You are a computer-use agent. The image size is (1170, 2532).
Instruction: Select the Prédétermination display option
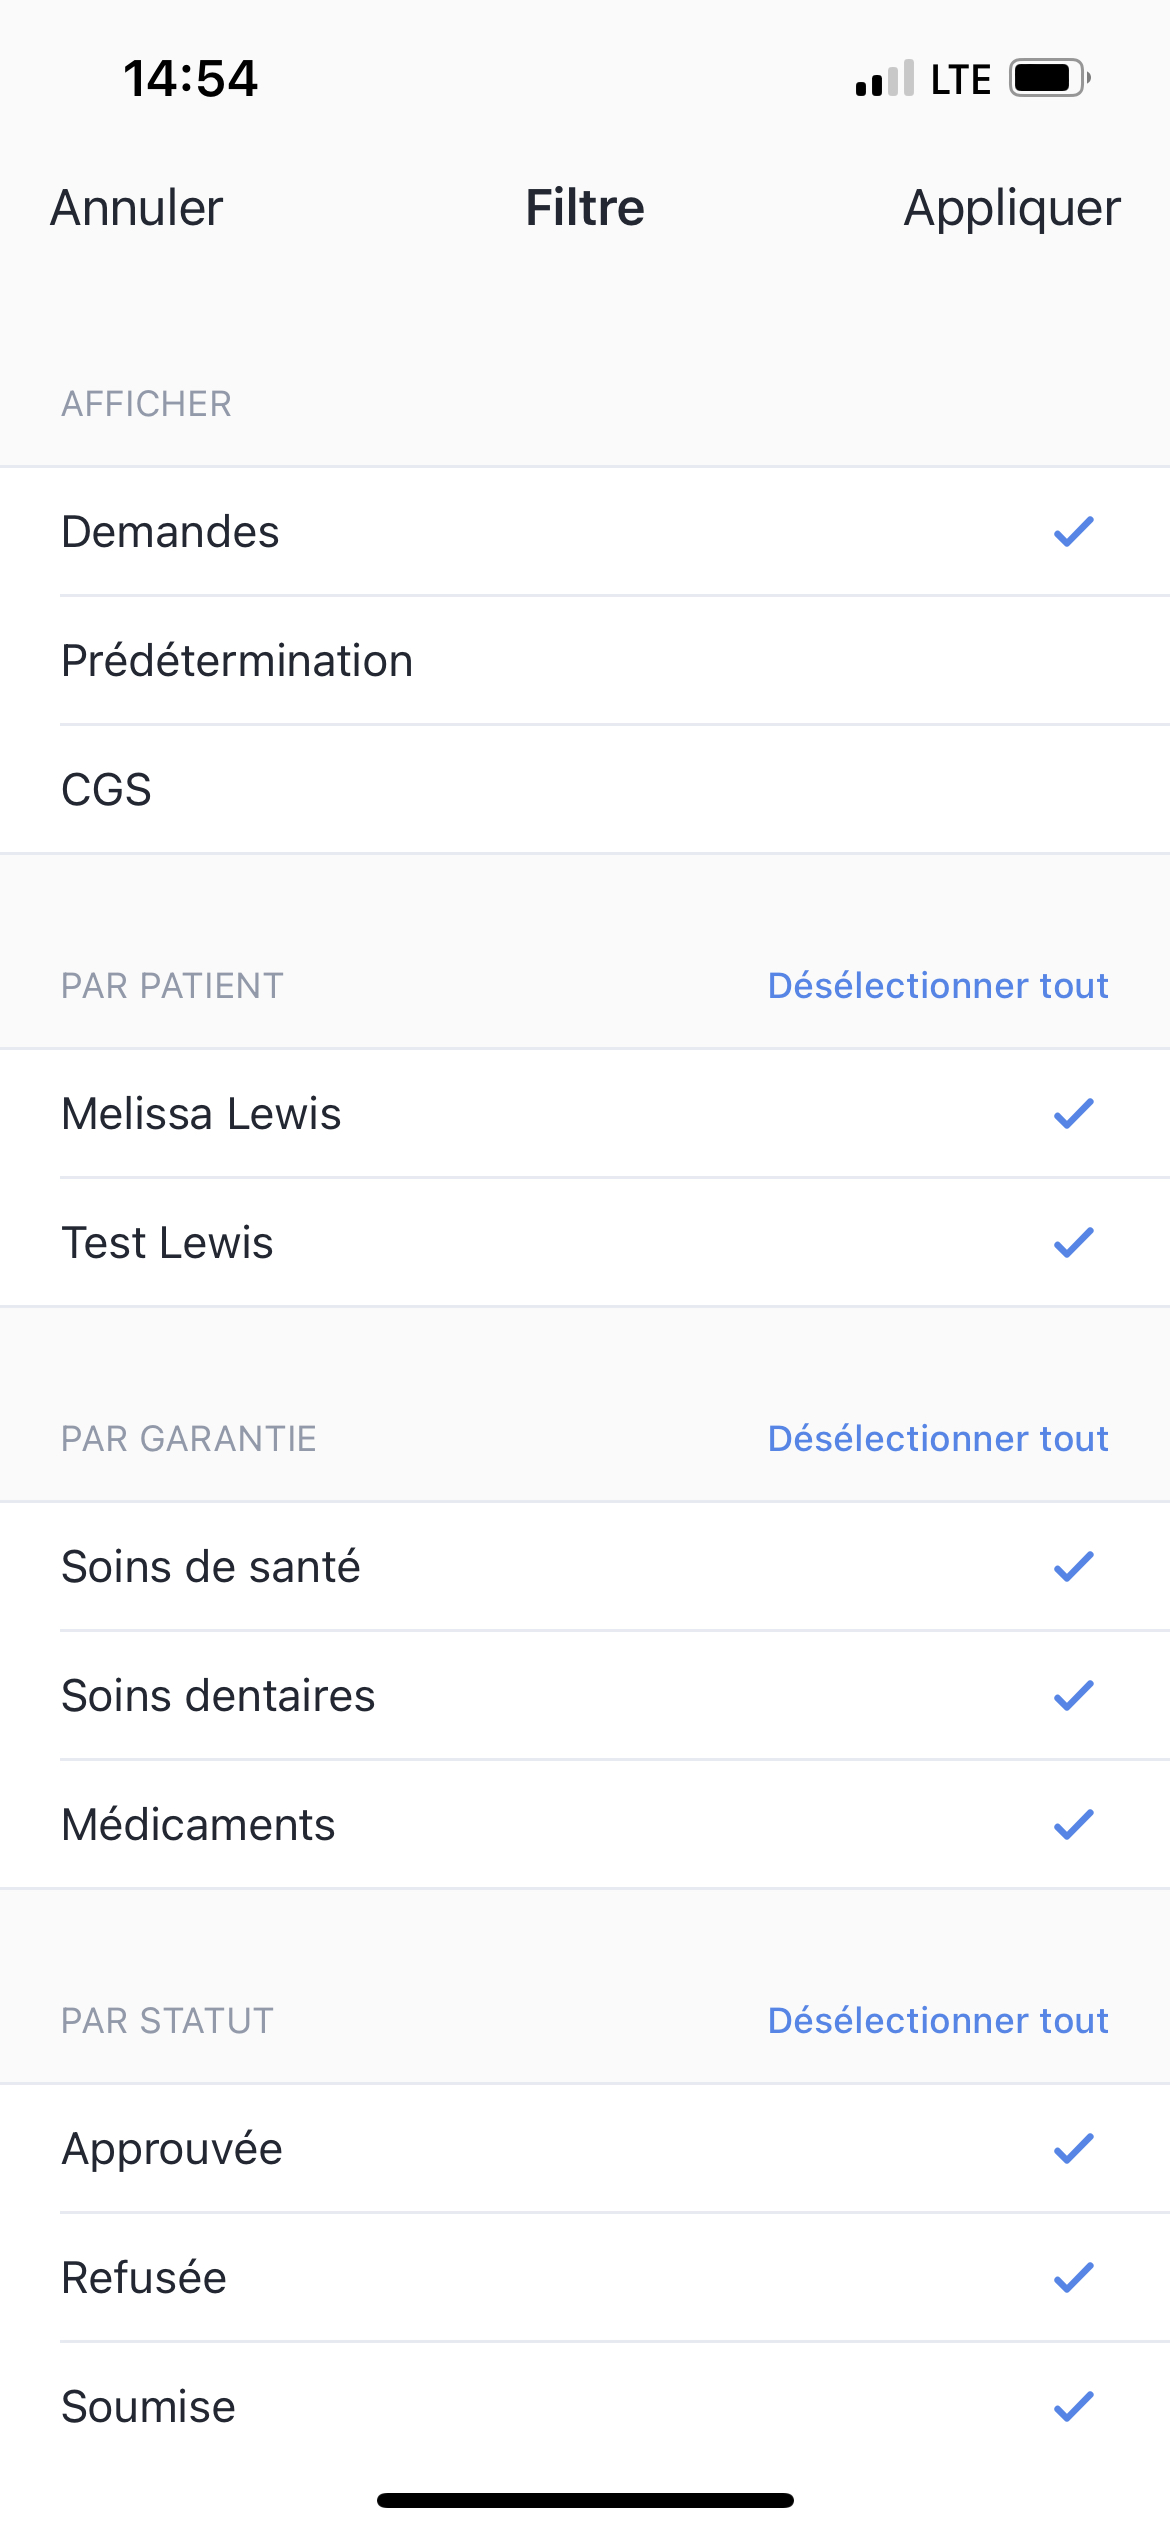point(237,661)
